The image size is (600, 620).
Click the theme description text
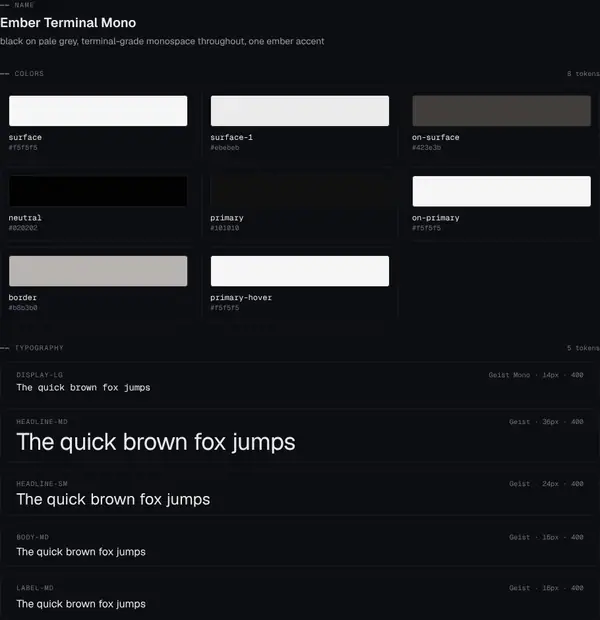162,41
